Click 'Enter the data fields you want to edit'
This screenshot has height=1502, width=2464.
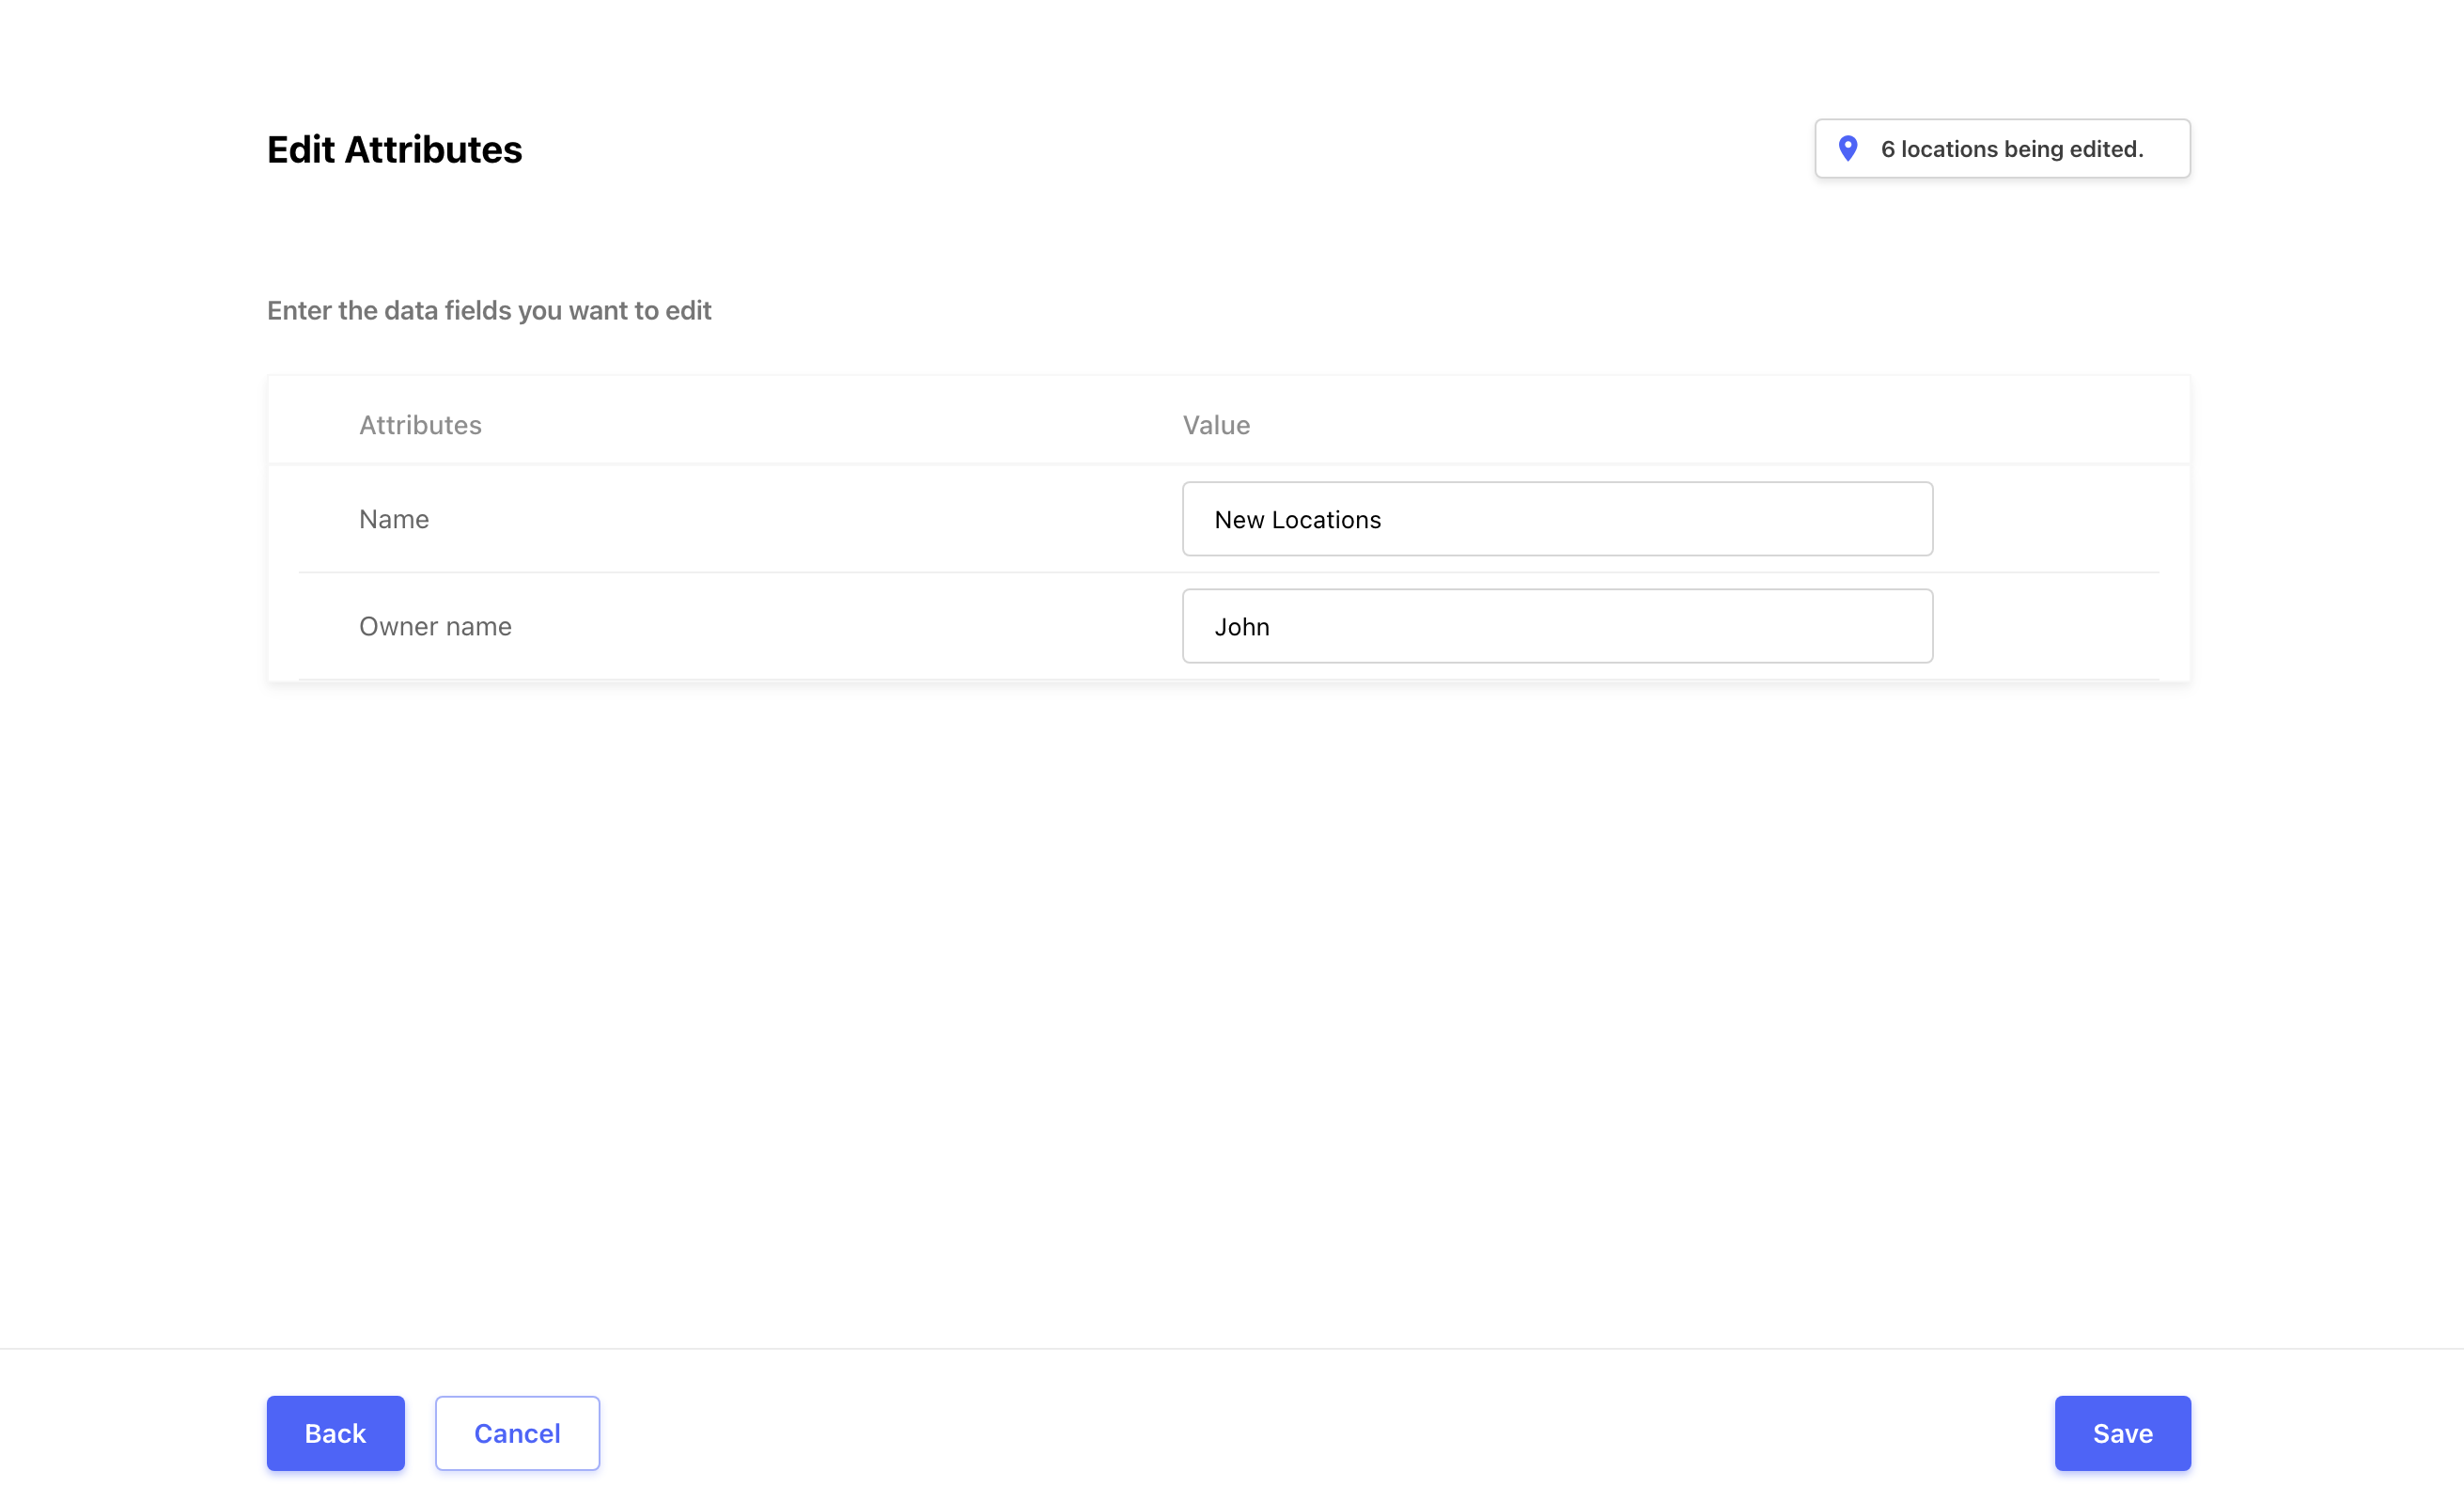(x=489, y=311)
